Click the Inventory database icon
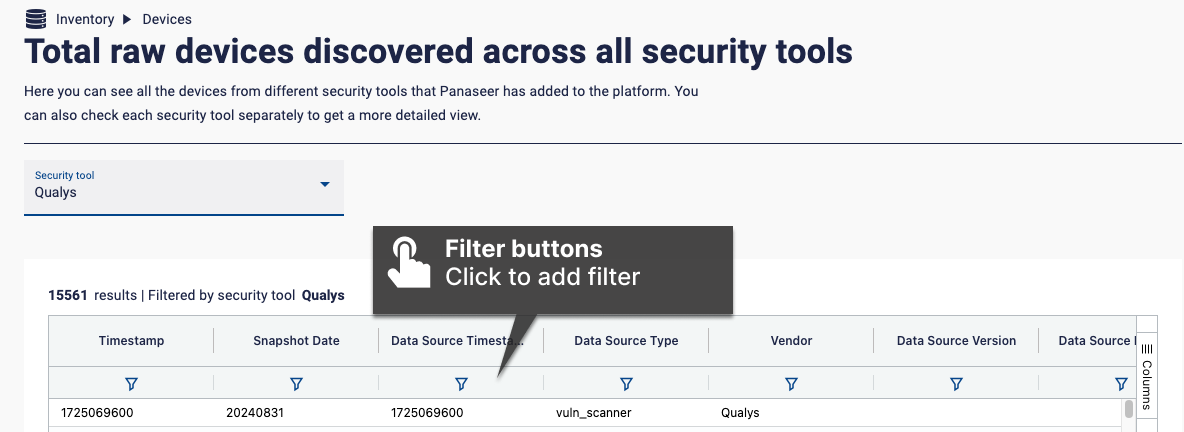This screenshot has height=432, width=1184. pos(35,19)
